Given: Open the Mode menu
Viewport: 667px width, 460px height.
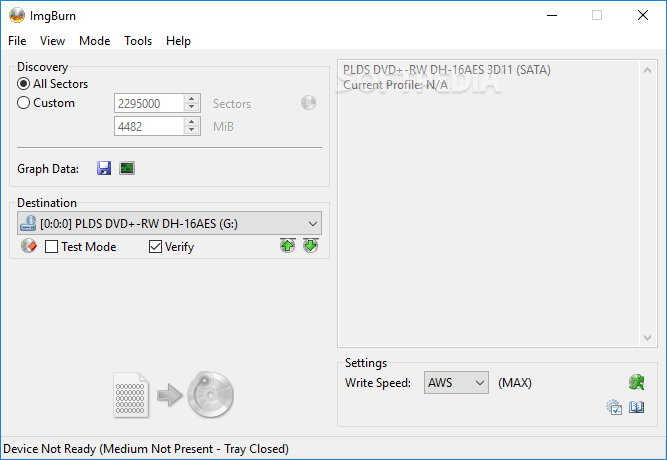Looking at the screenshot, I should tap(94, 41).
